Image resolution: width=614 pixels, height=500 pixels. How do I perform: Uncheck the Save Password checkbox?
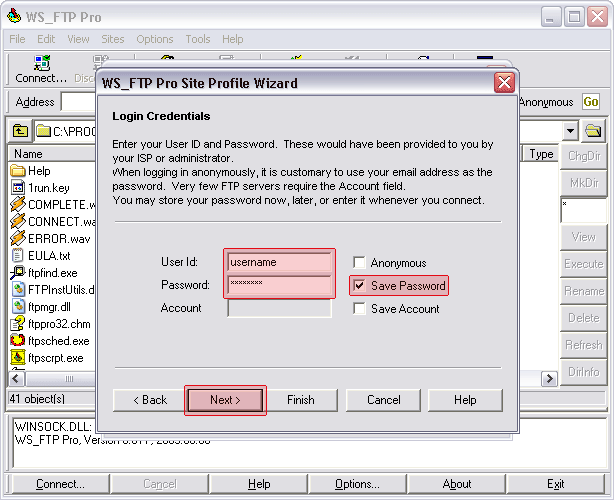359,286
